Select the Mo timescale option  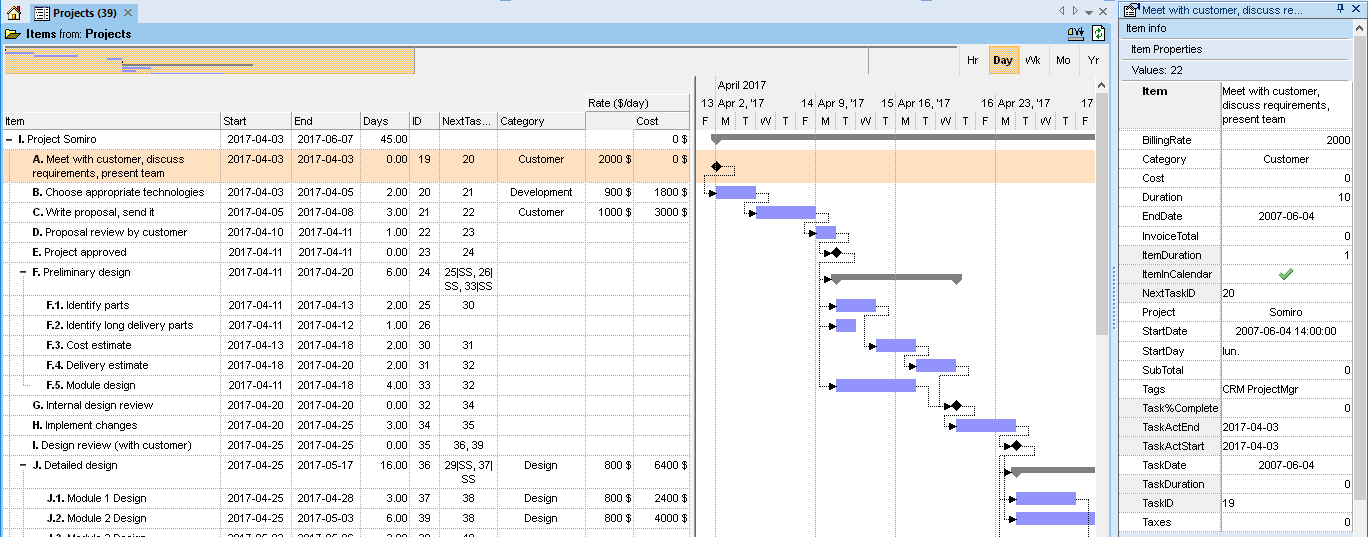pyautogui.click(x=1063, y=60)
